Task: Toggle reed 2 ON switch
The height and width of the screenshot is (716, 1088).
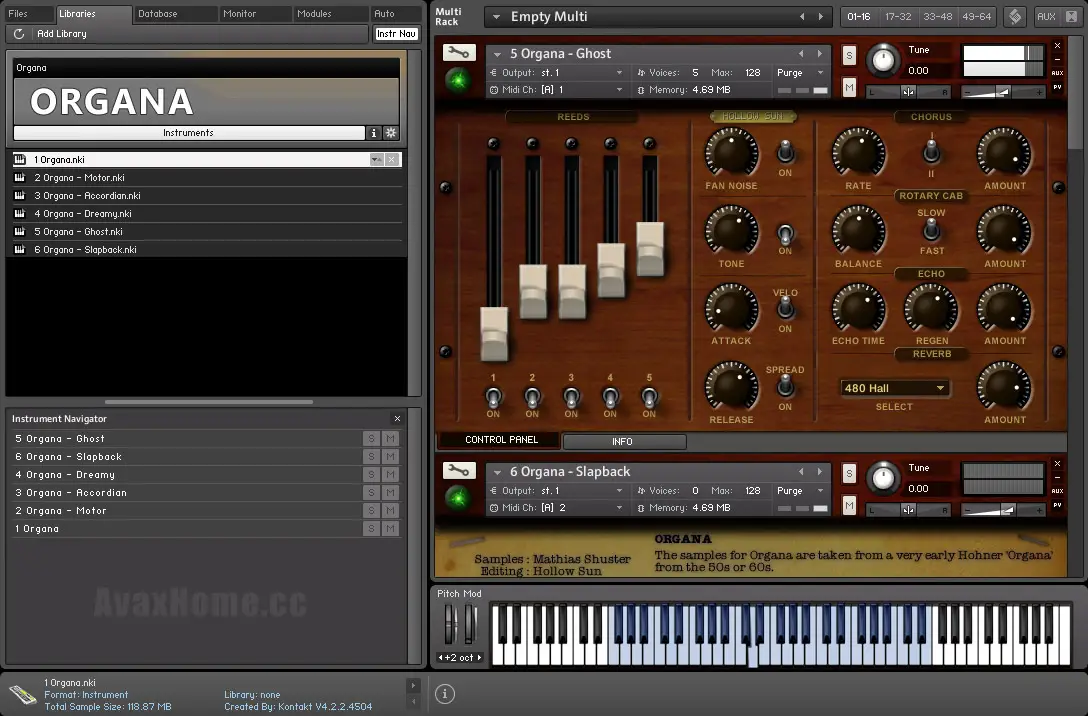Action: [x=532, y=398]
